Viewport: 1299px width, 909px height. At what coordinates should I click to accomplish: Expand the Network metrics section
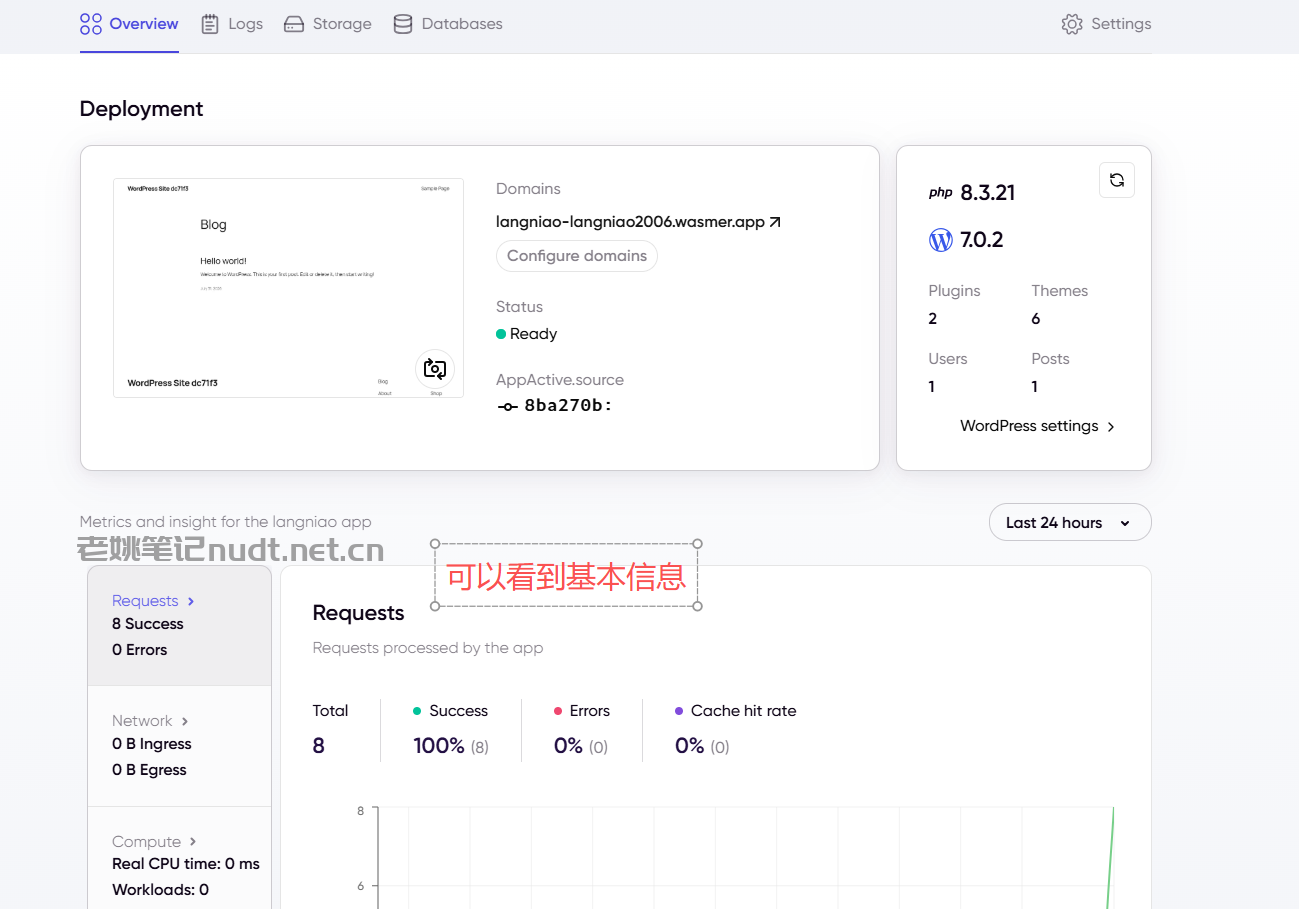click(180, 745)
